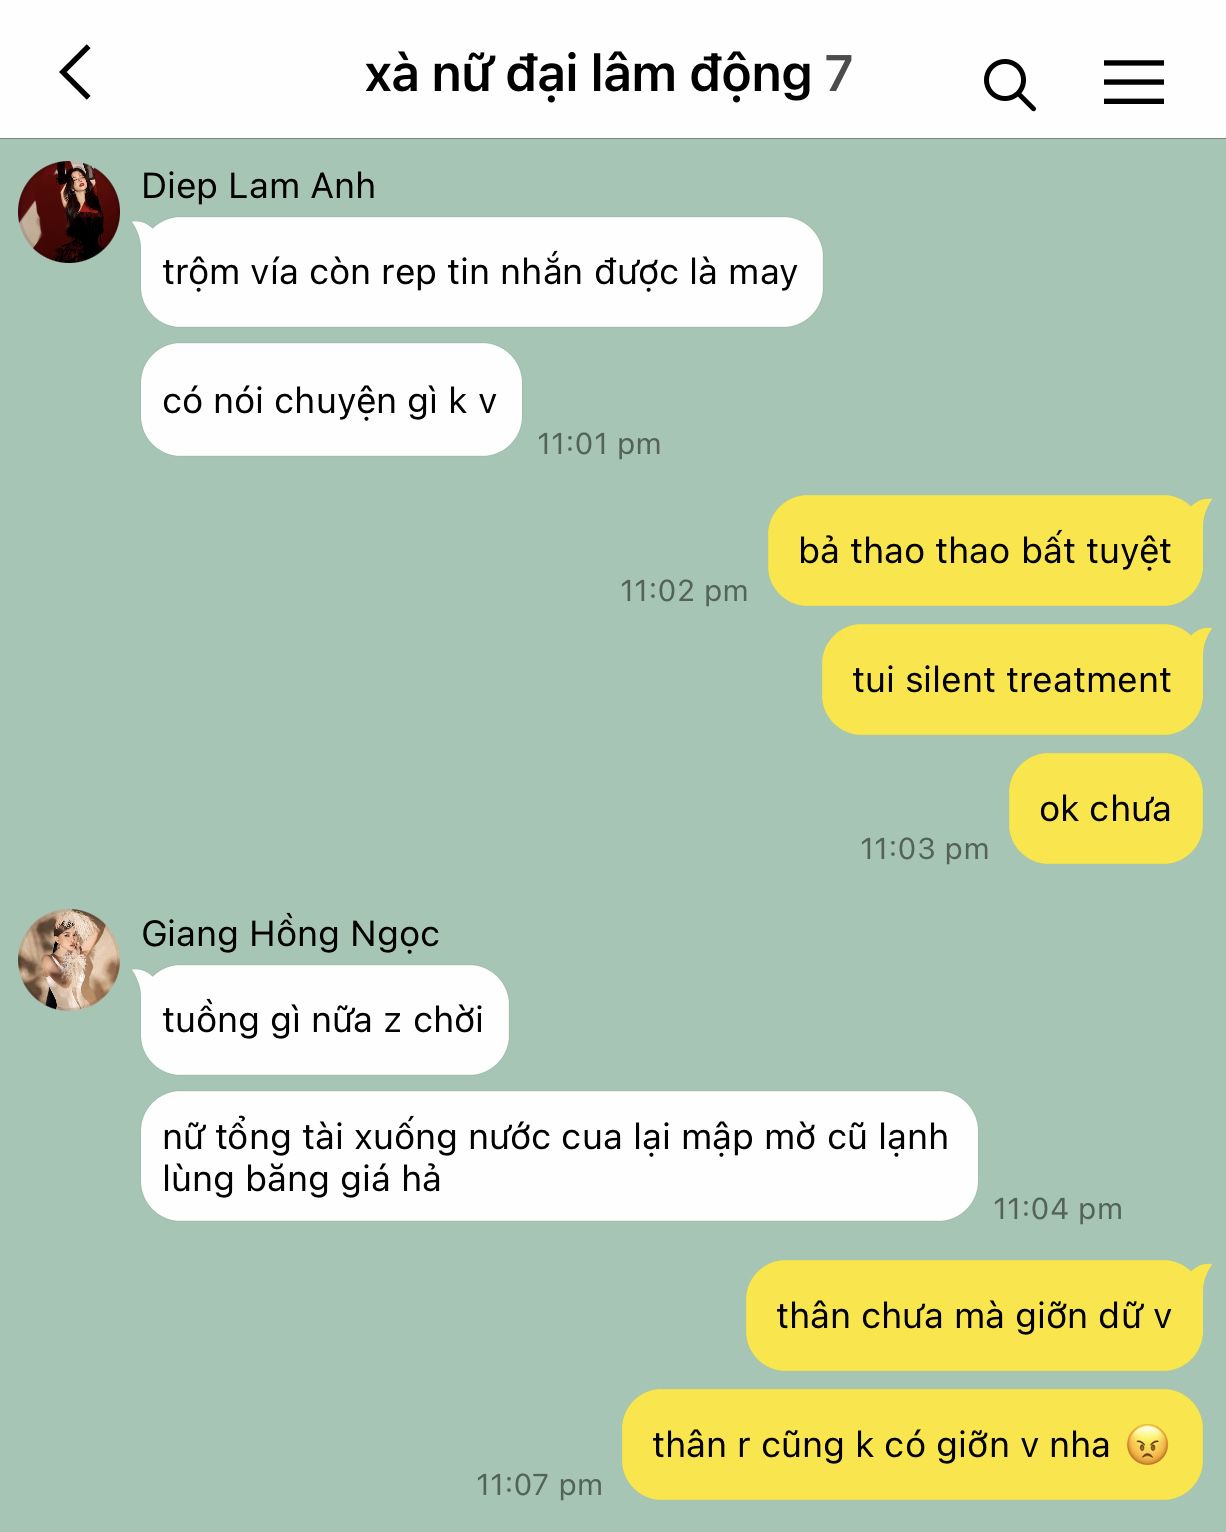Image resolution: width=1226 pixels, height=1532 pixels.
Task: Tap the member count 7 in header
Action: [x=838, y=74]
